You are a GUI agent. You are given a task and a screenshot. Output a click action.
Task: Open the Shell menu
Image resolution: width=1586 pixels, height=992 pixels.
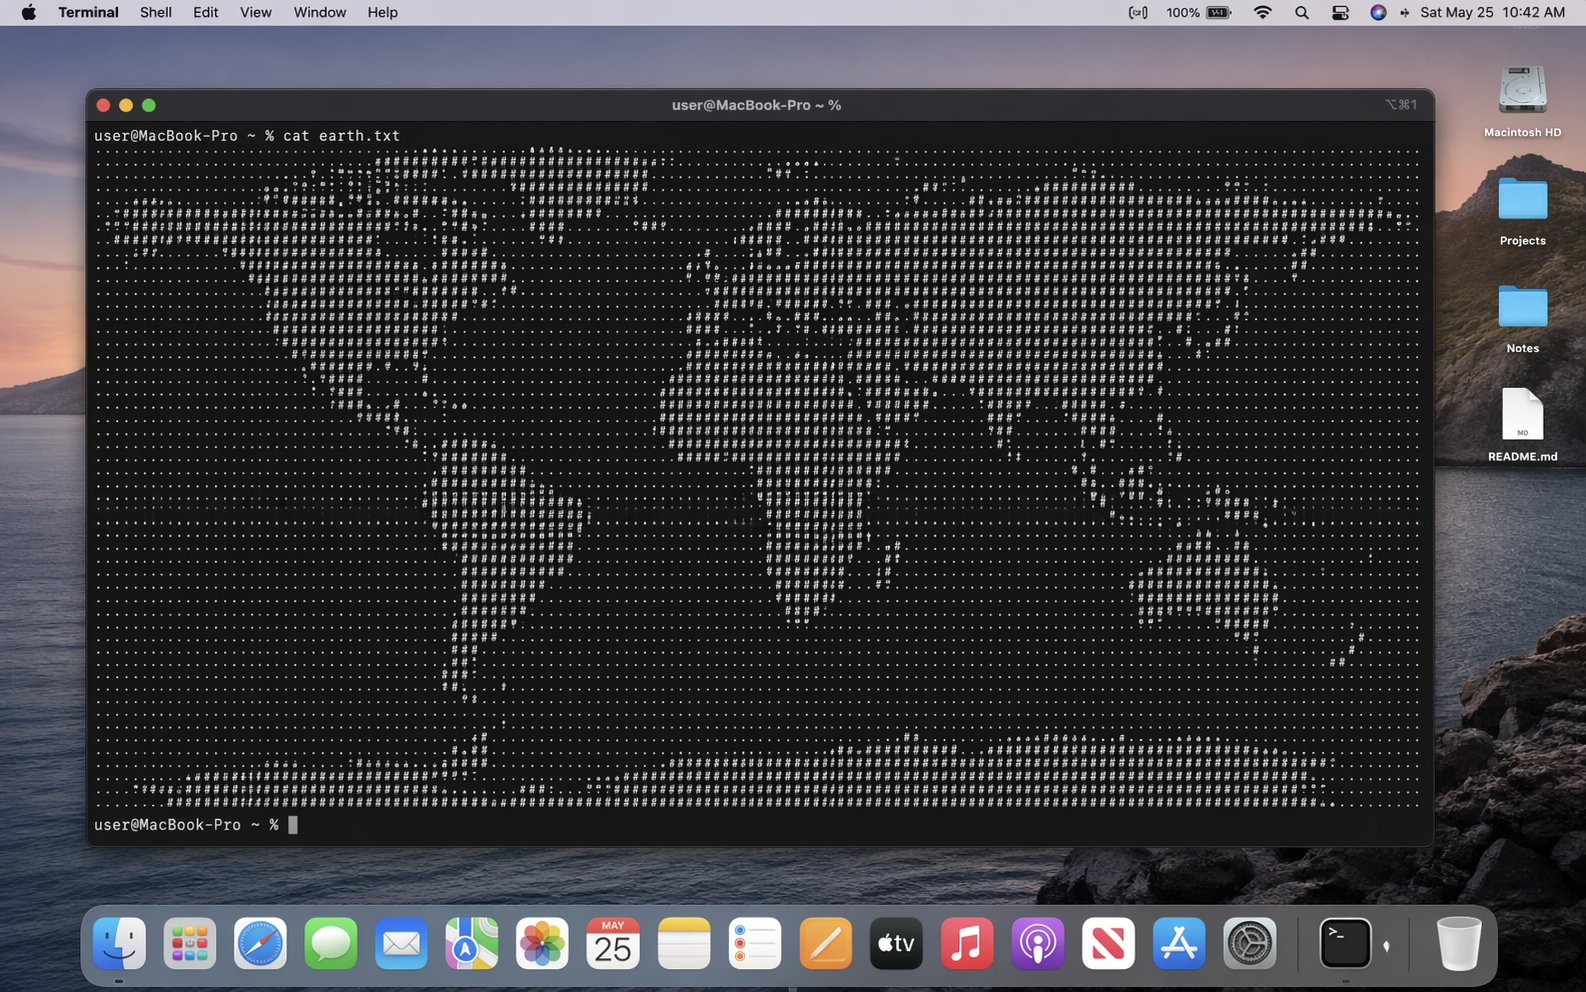(155, 12)
